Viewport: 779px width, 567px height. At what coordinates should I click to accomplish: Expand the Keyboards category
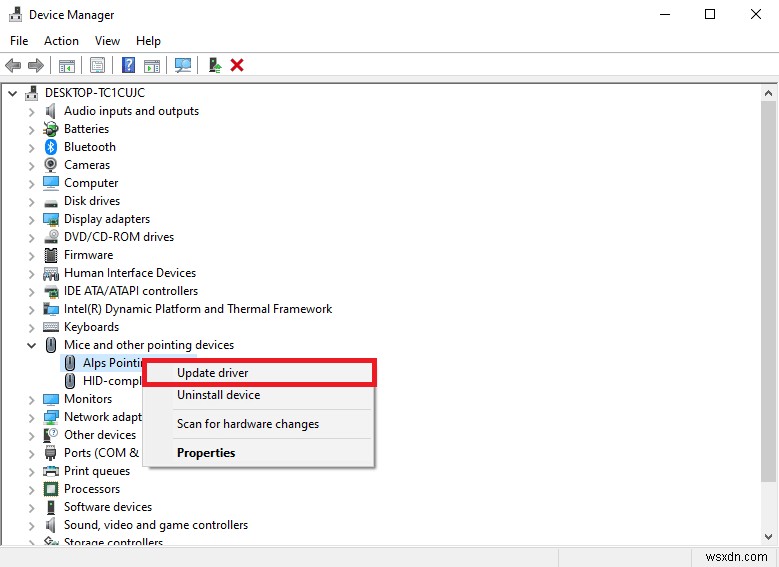(31, 327)
